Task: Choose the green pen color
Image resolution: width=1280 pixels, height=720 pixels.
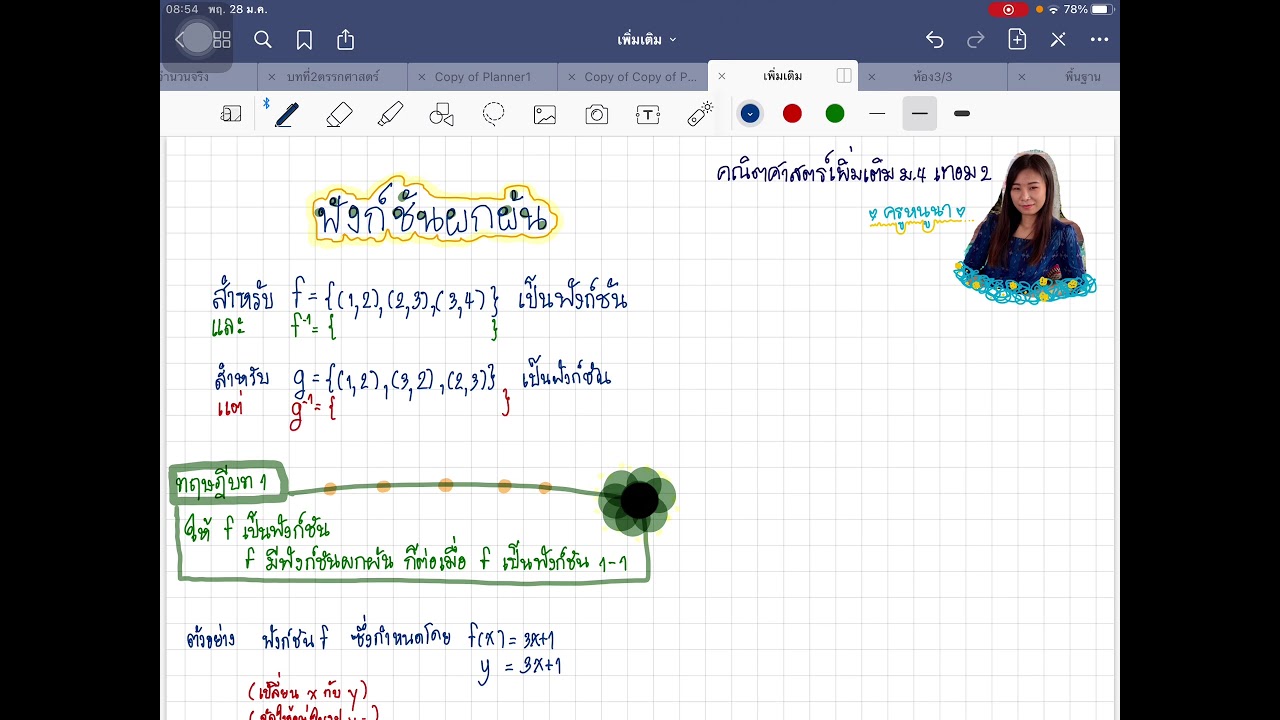Action: point(835,114)
